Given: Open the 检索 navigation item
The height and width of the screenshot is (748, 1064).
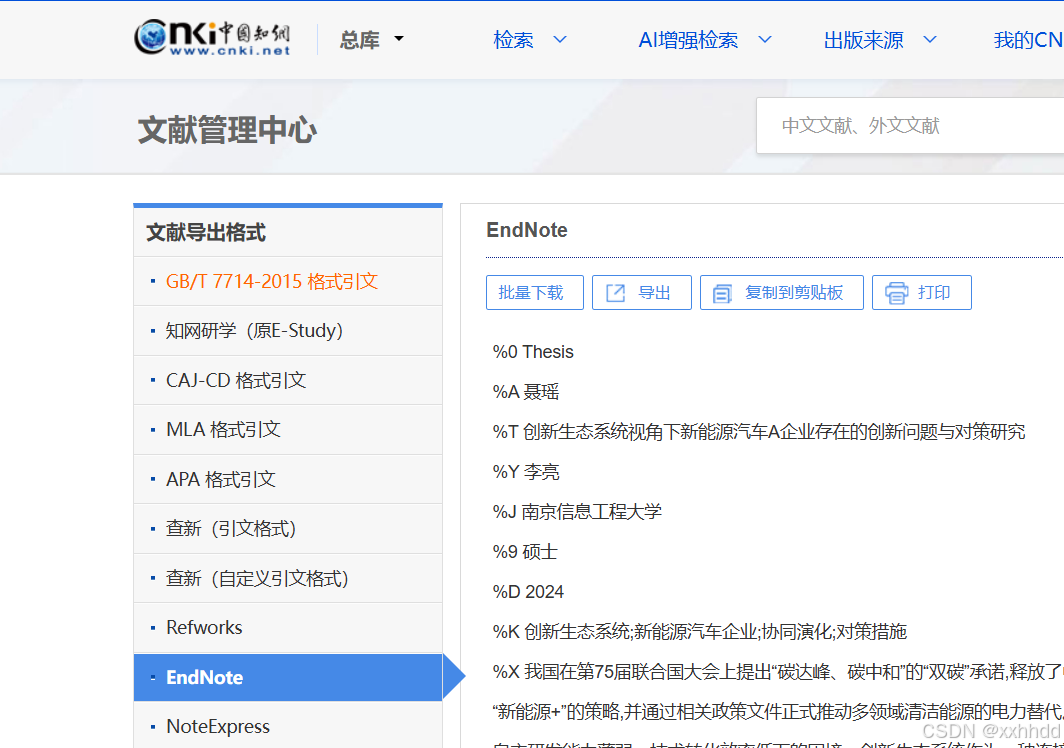Looking at the screenshot, I should [x=514, y=40].
